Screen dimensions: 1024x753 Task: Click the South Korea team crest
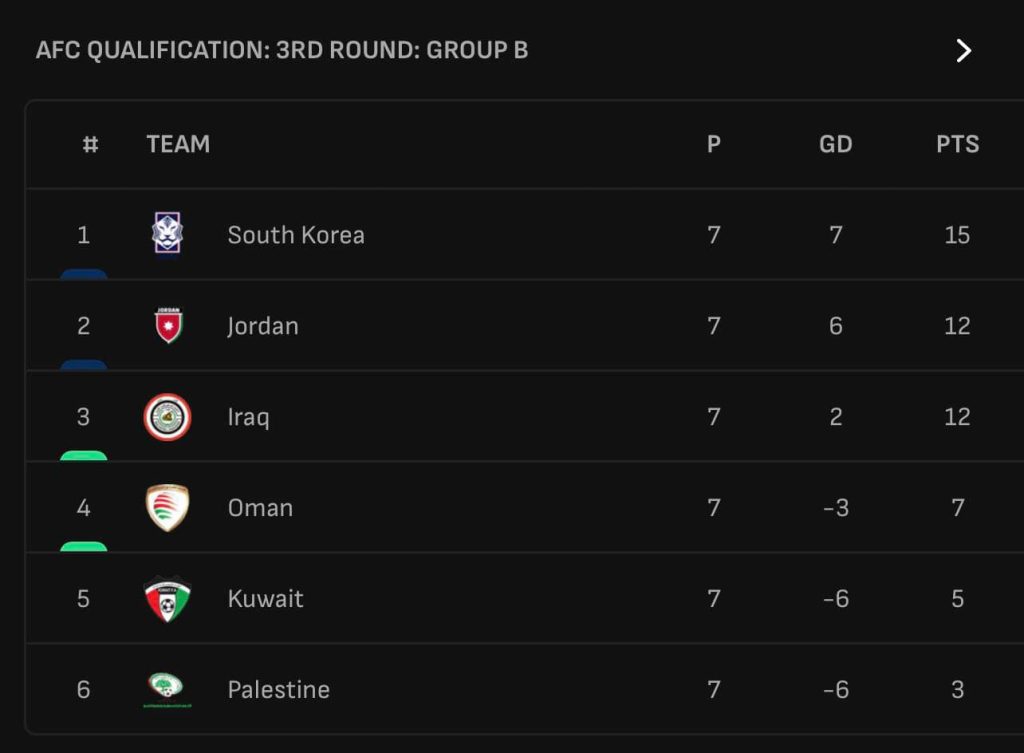(167, 234)
